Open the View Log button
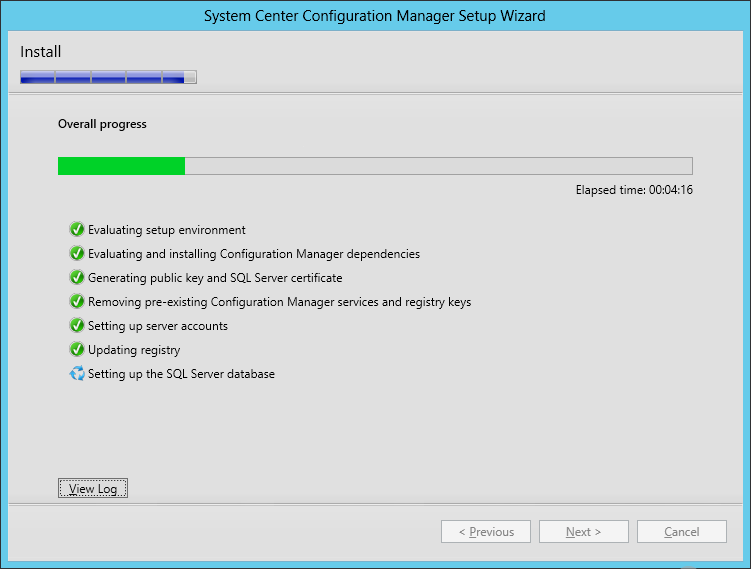 tap(93, 488)
